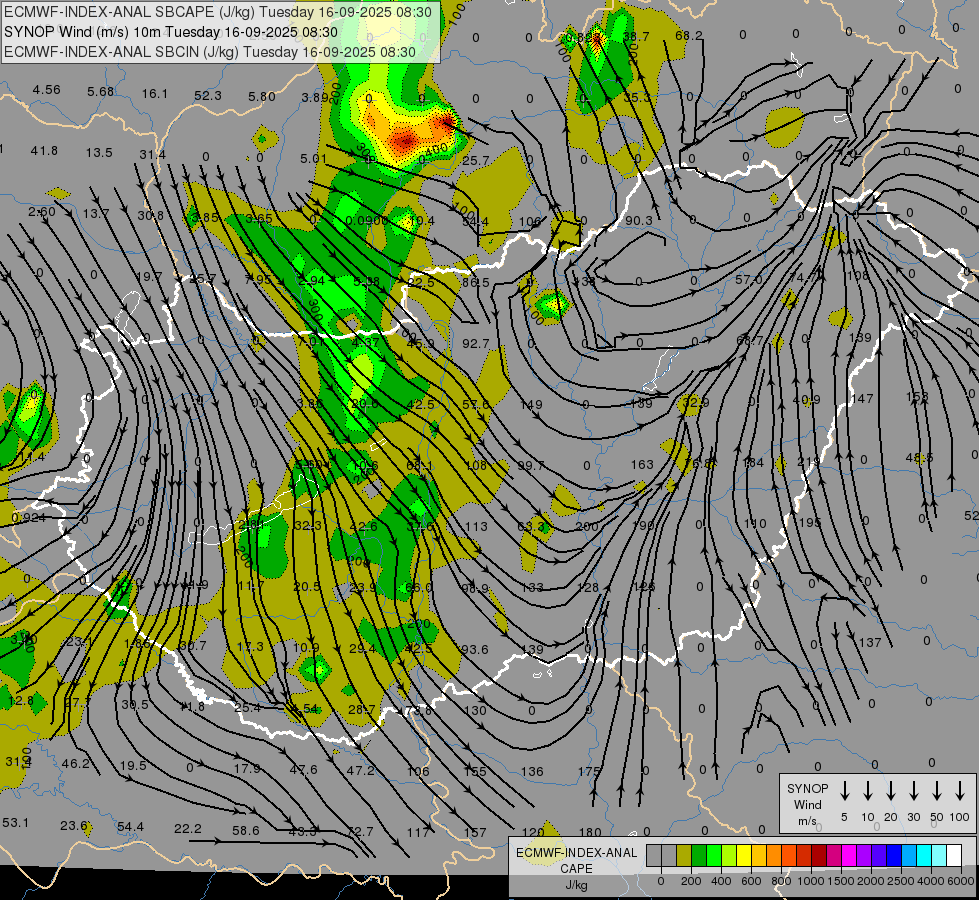Click the 'SYNOP' label in wind legend
The image size is (979, 900).
click(x=807, y=788)
